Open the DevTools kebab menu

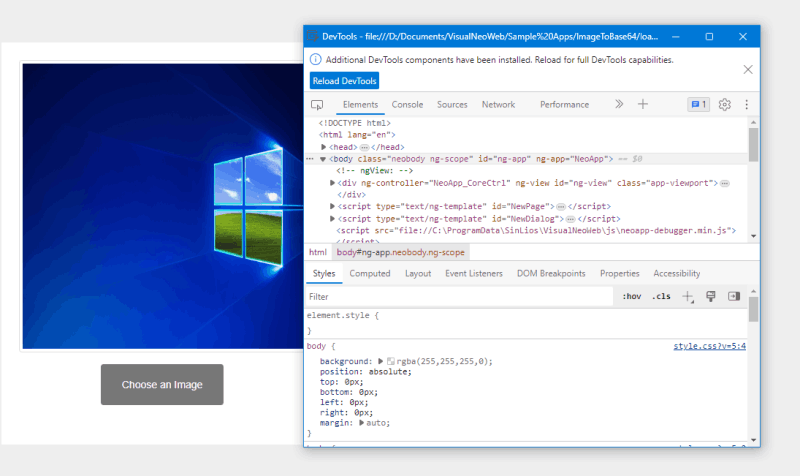click(746, 104)
